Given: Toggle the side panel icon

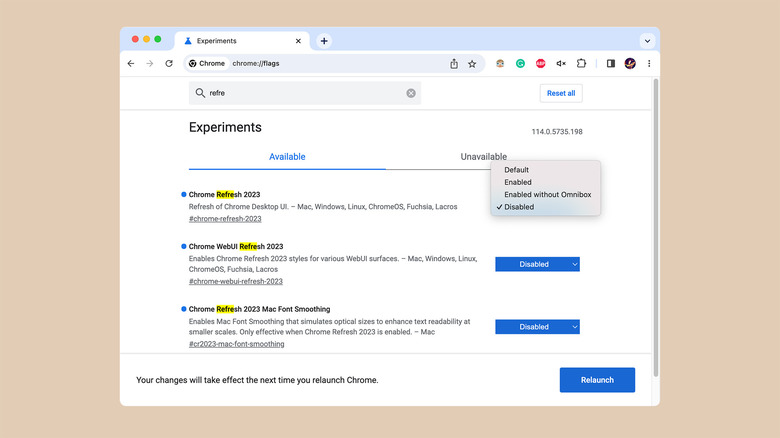Looking at the screenshot, I should [611, 64].
